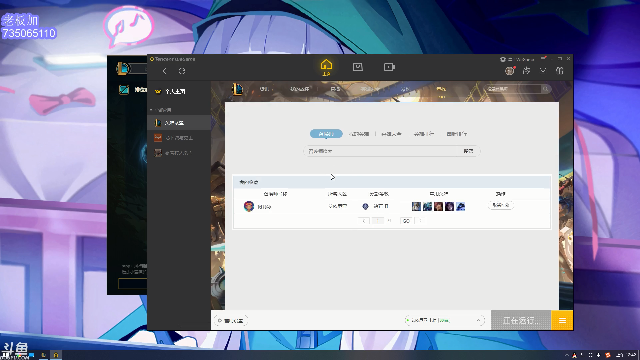Click the player name in the result row

tap(264, 207)
